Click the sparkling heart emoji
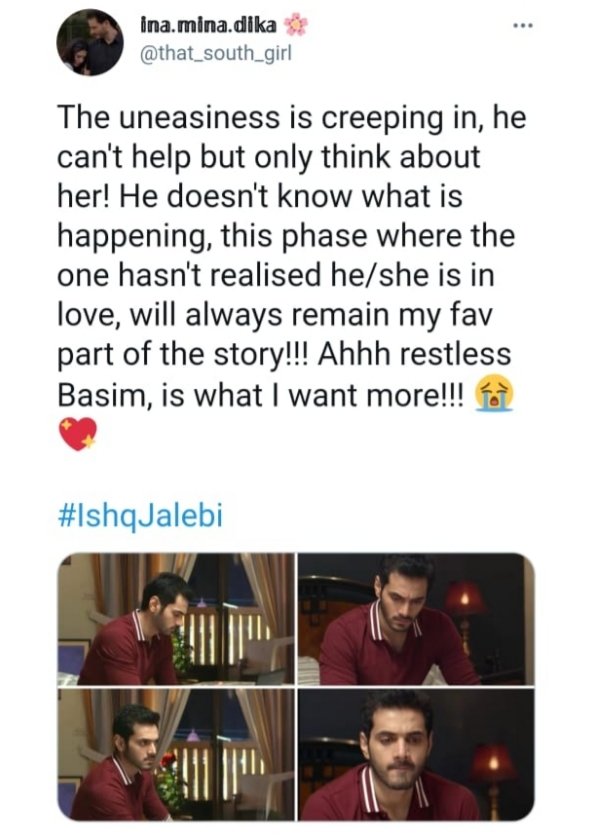 coord(78,434)
